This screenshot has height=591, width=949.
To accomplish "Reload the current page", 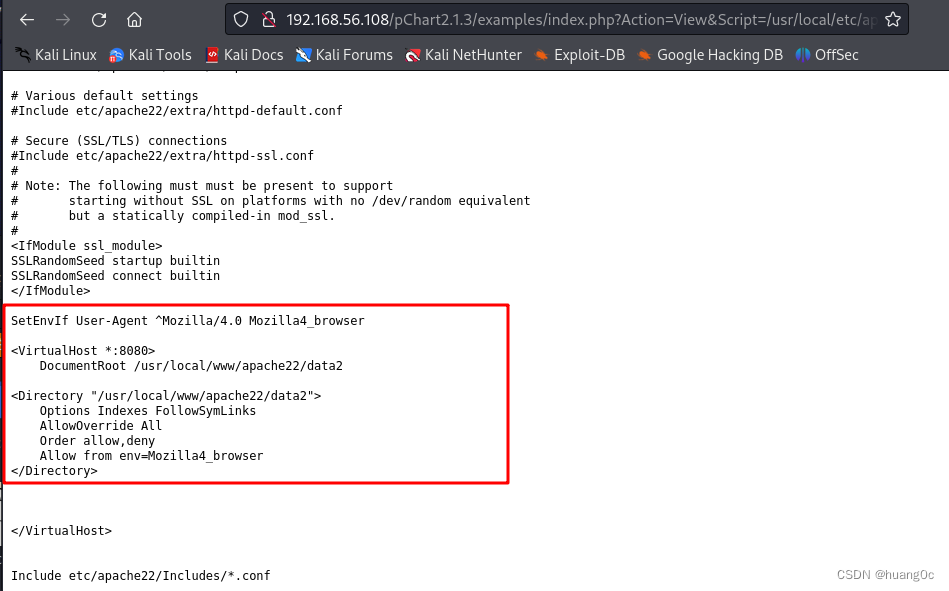I will [x=99, y=20].
